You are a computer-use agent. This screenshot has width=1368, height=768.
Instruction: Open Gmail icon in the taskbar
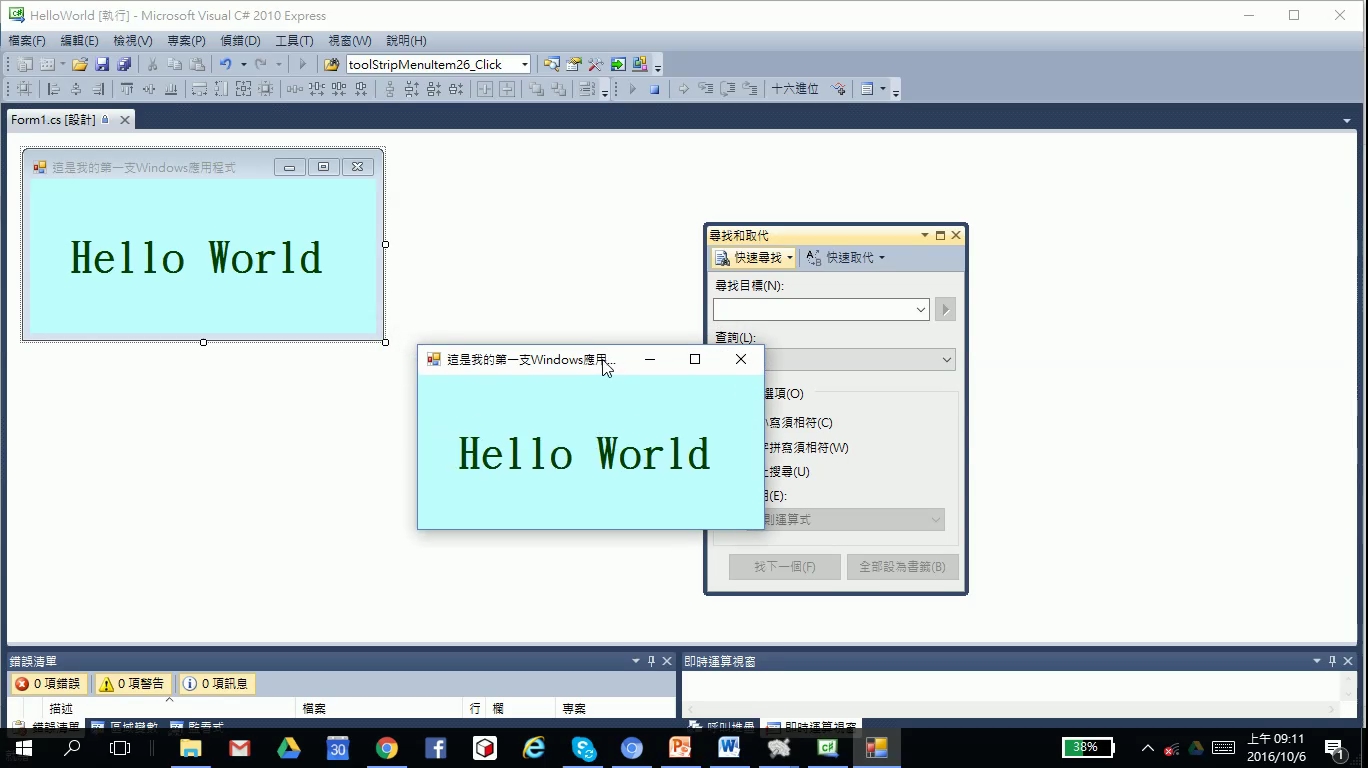click(x=239, y=748)
